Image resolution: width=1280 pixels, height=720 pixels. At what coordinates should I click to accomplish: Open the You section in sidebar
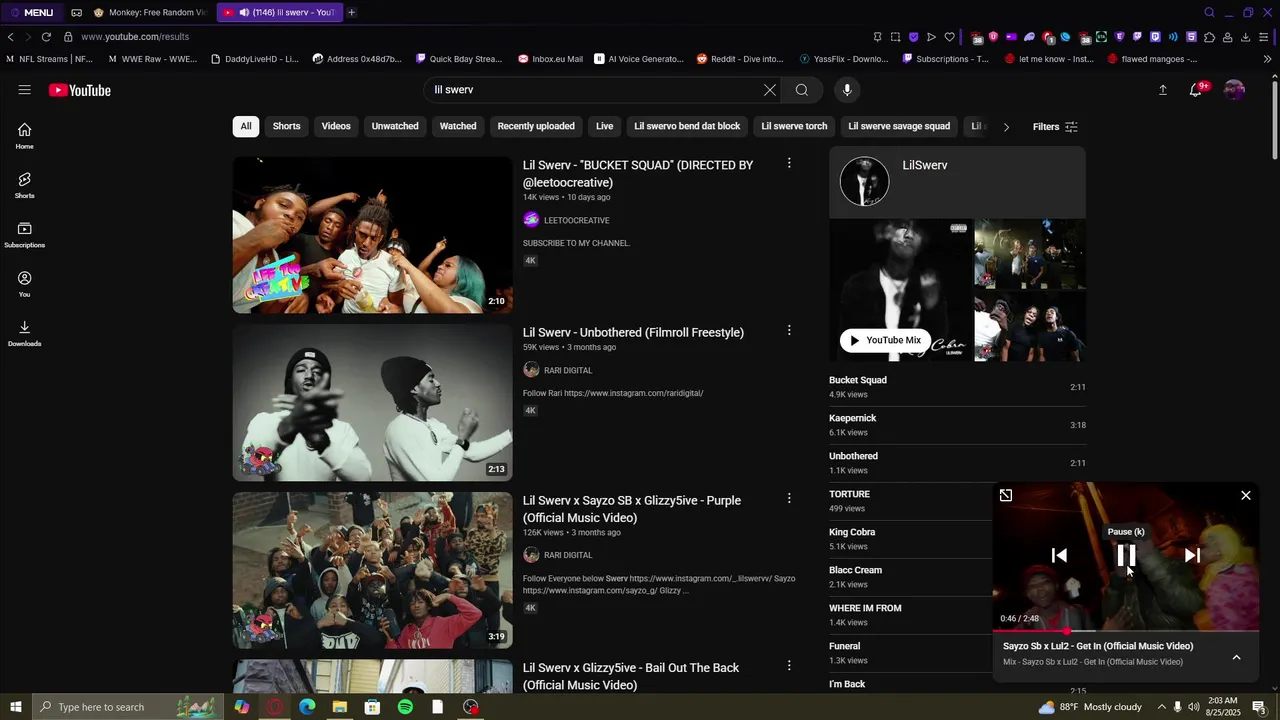tap(24, 284)
